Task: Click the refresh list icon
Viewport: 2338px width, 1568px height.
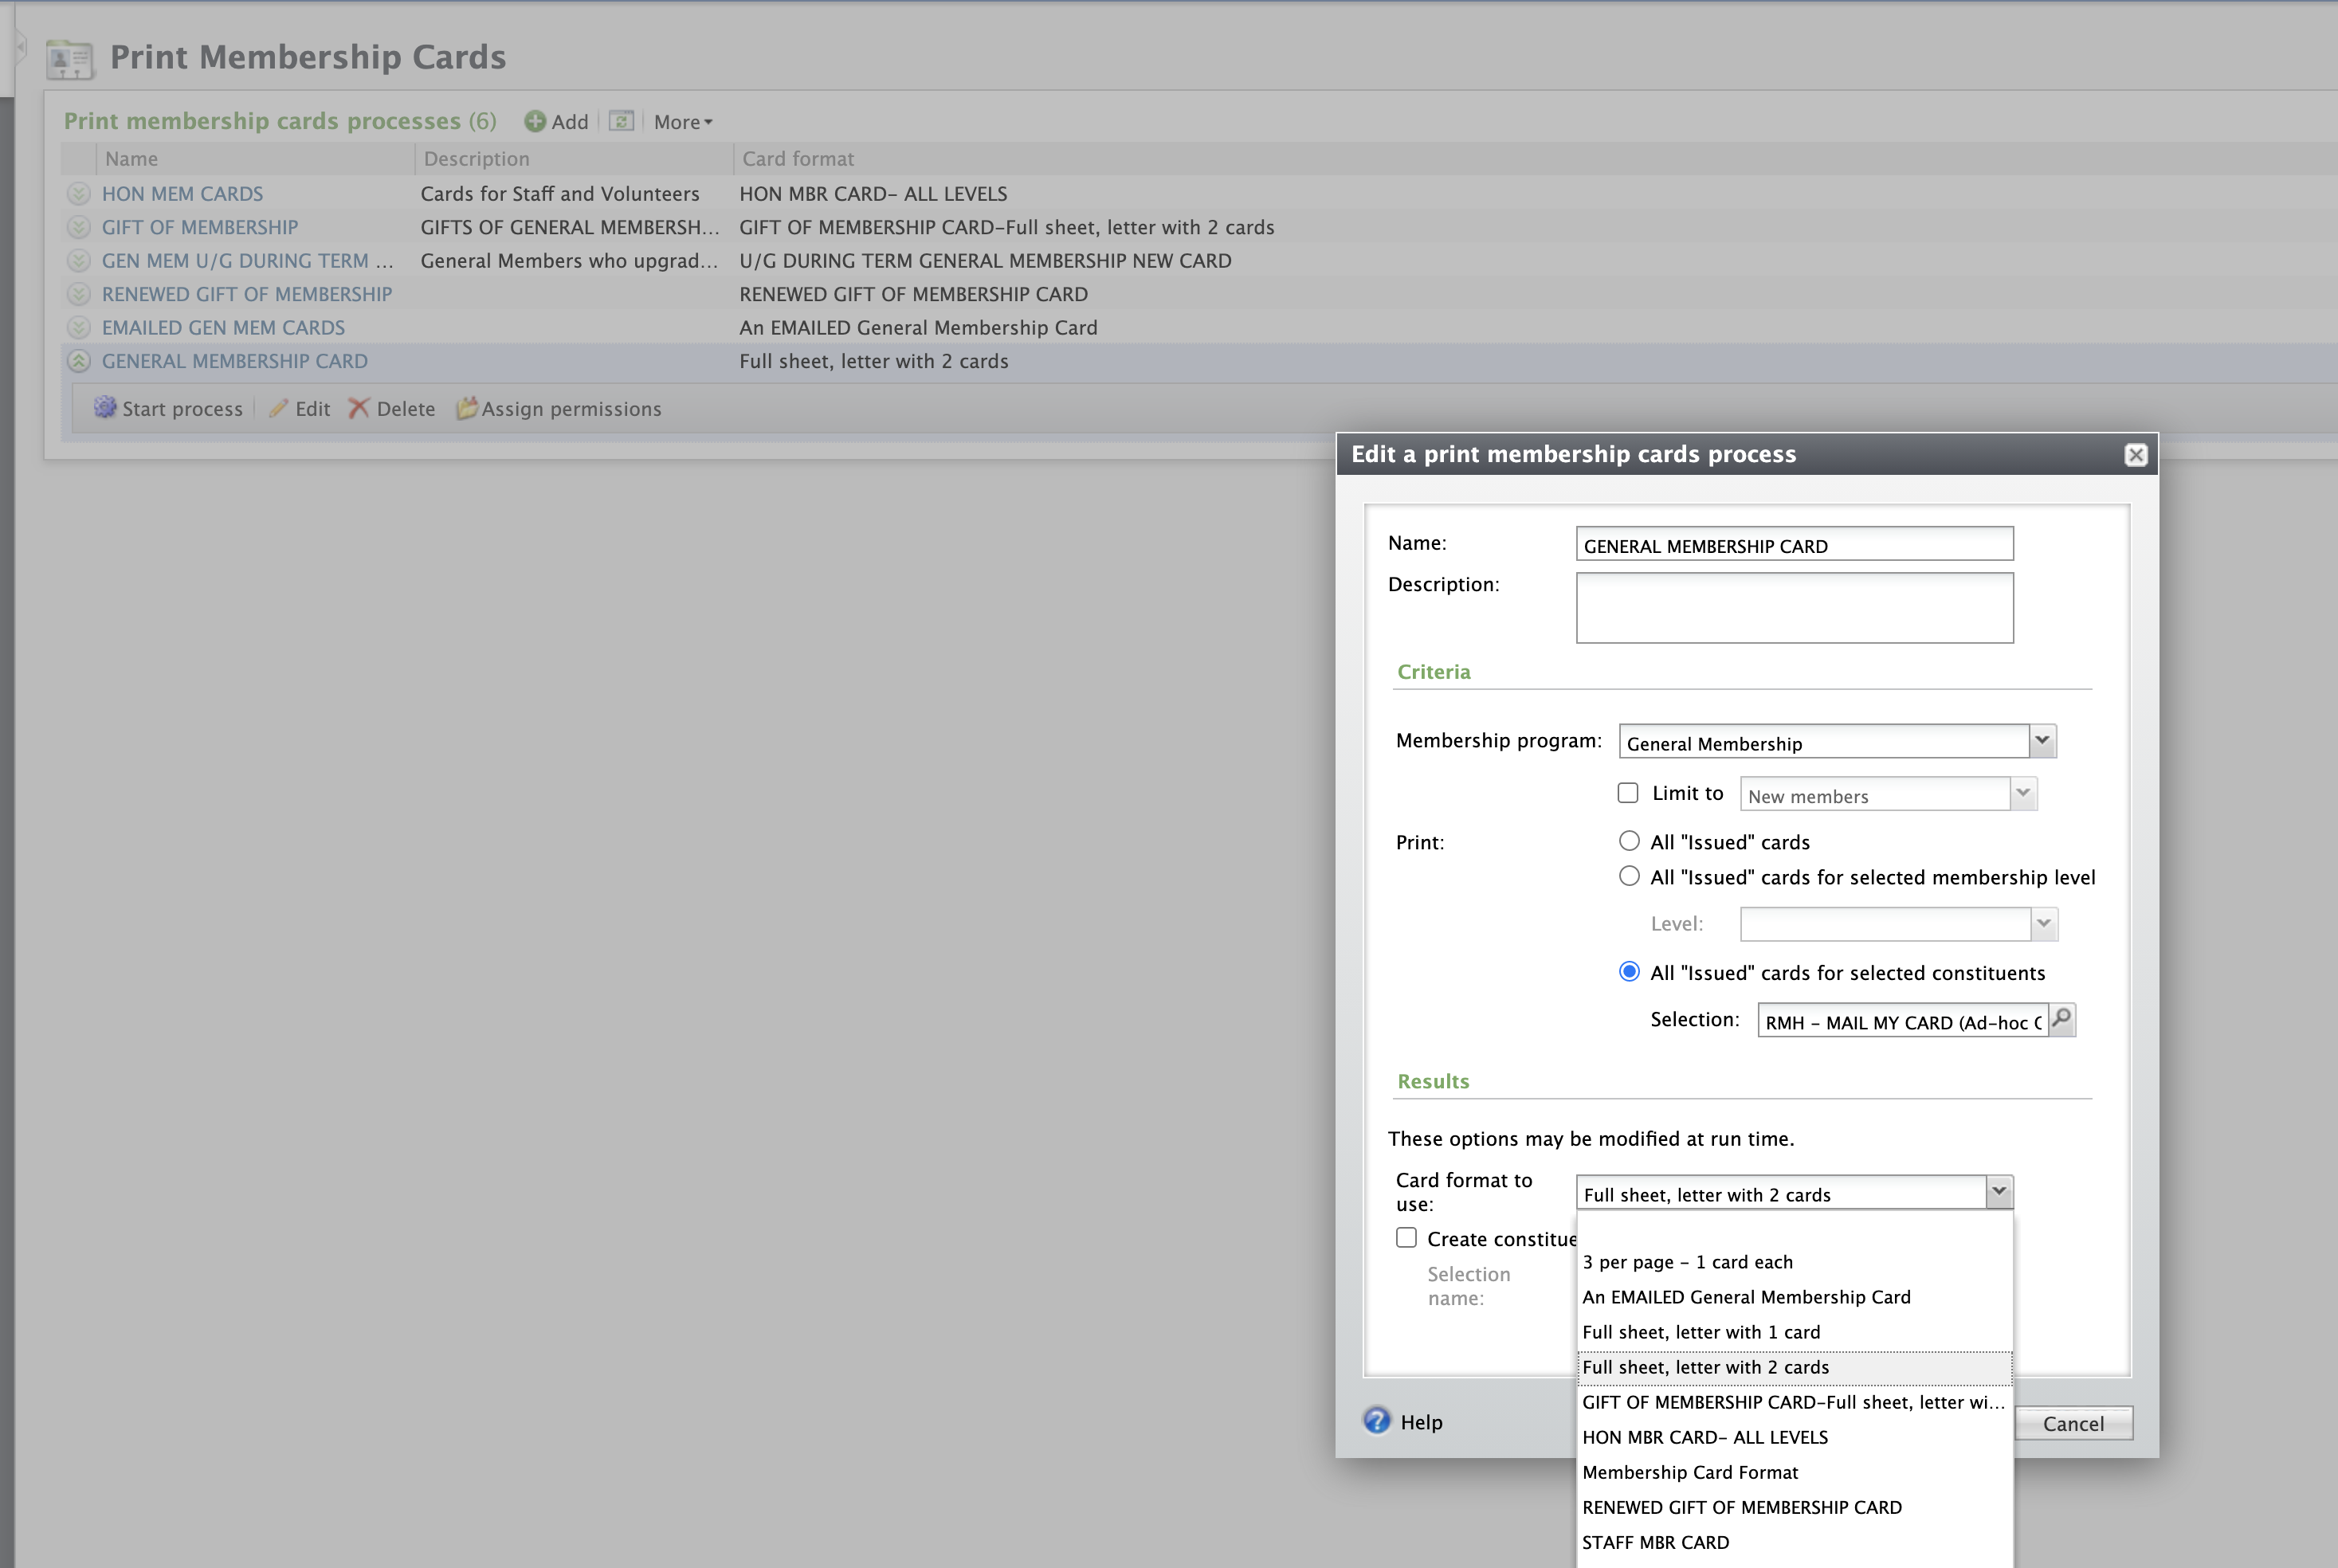Action: 621,121
